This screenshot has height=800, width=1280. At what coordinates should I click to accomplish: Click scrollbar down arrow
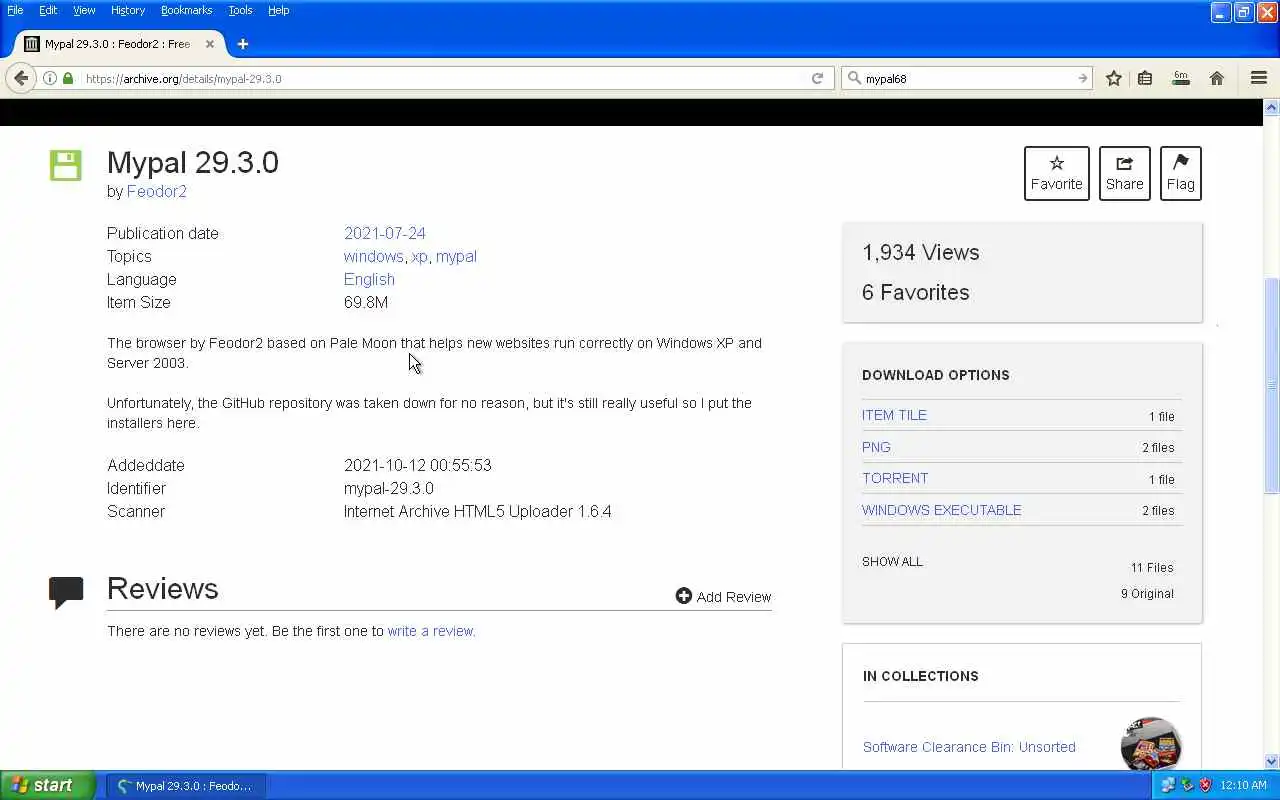[x=1272, y=761]
